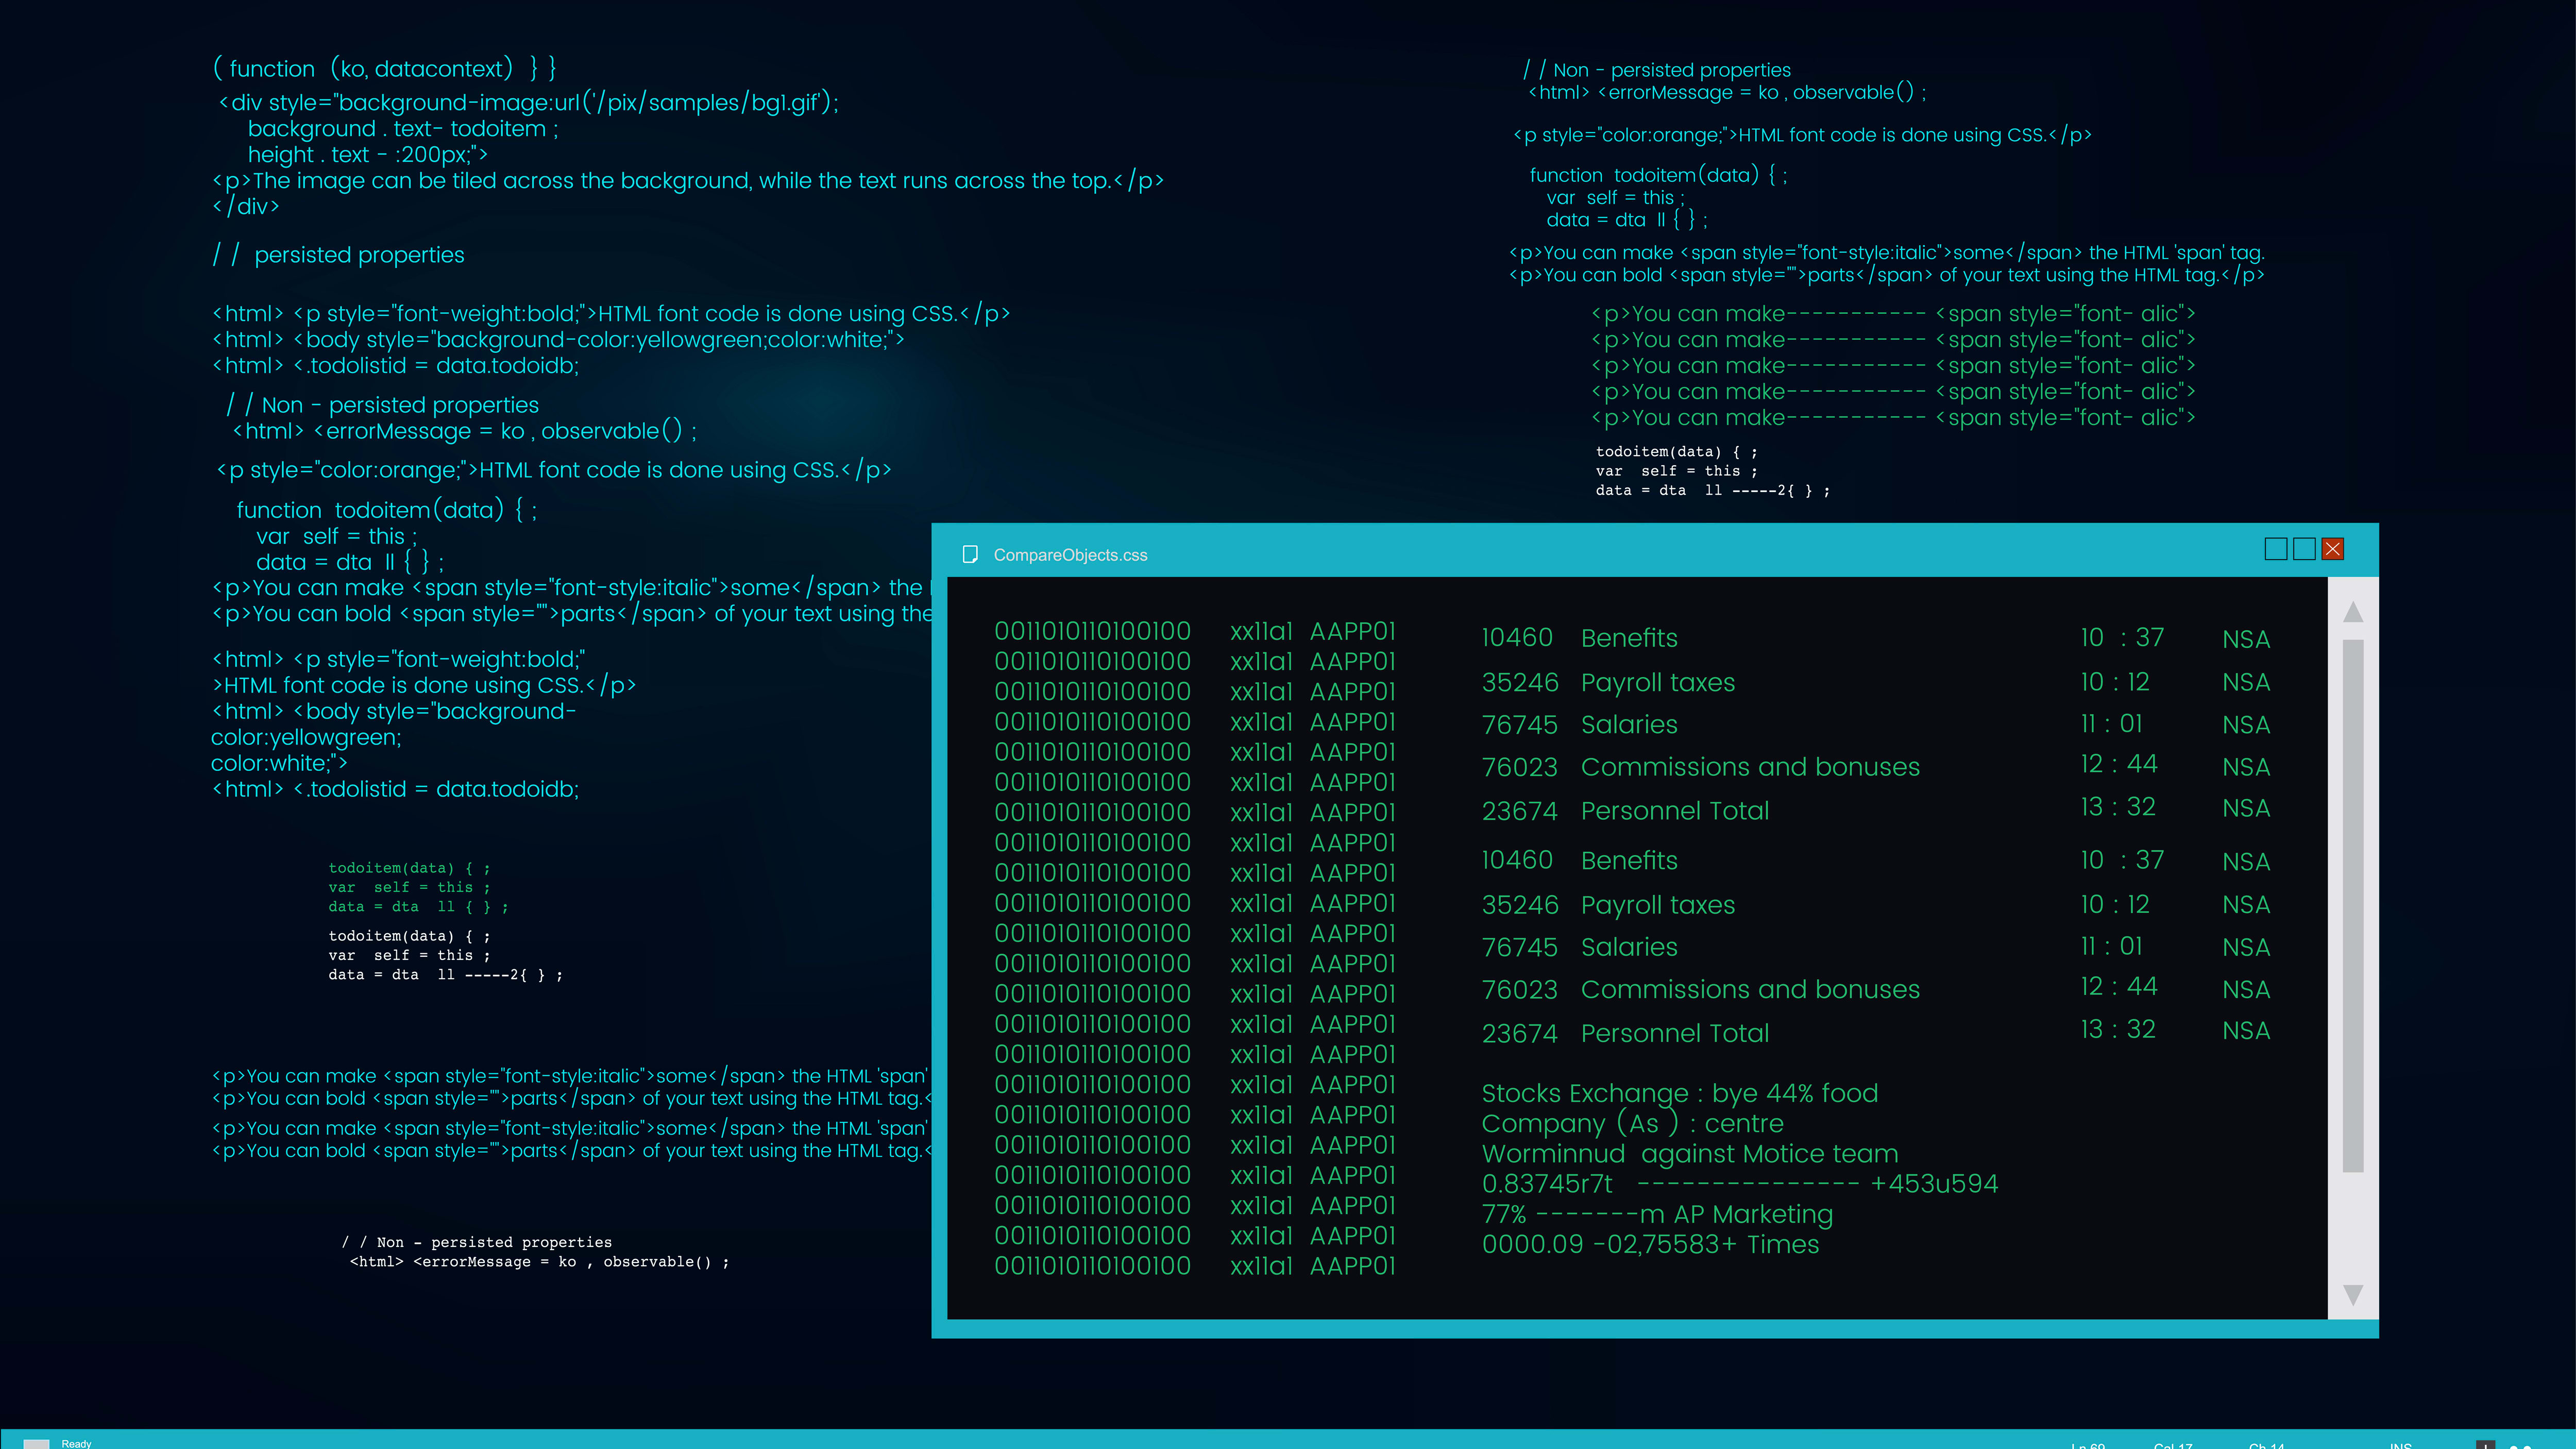Click 'Worminnud against Motice team' line

click(1689, 1154)
